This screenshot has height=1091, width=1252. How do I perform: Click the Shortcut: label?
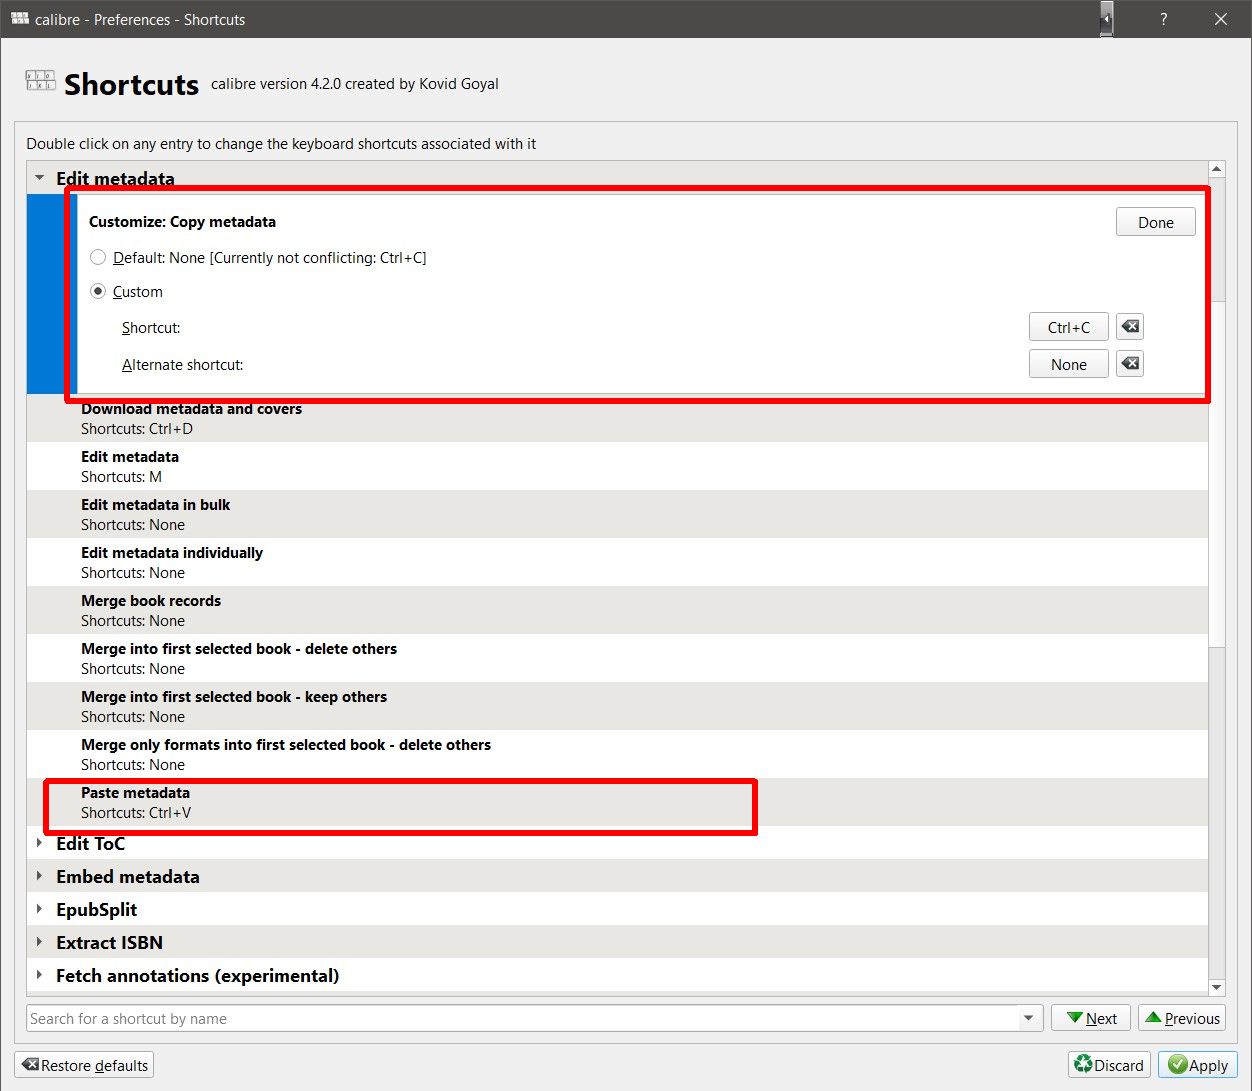click(151, 328)
